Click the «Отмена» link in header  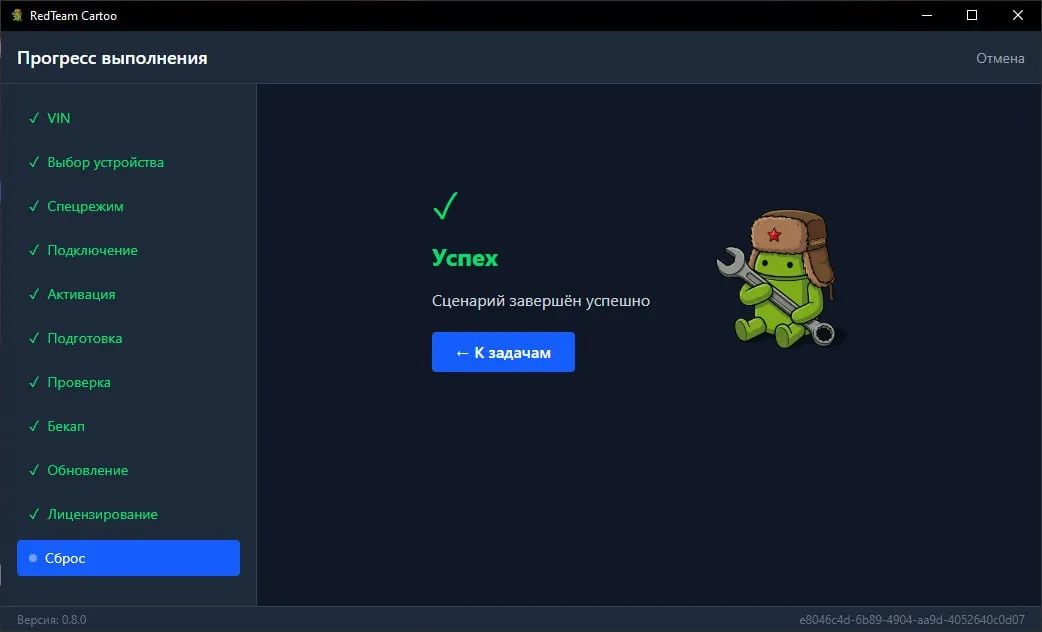click(1000, 58)
